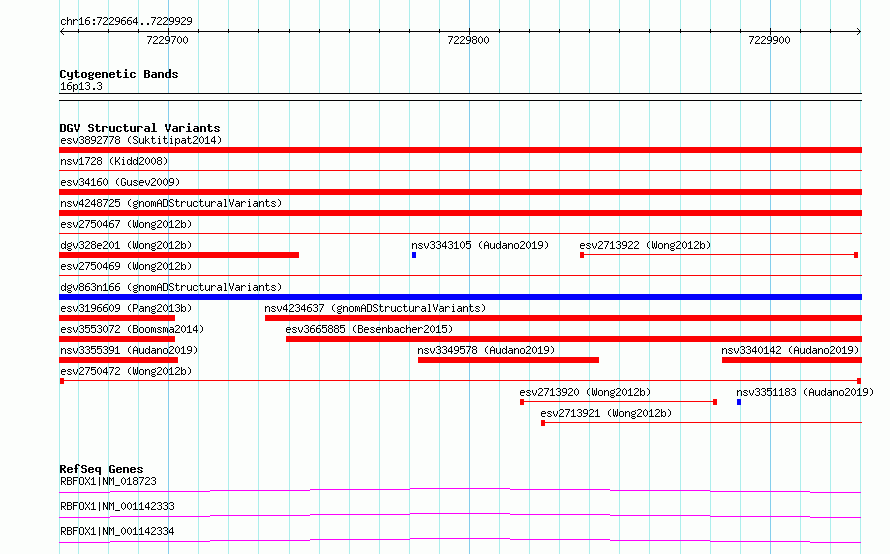This screenshot has height=554, width=890.
Task: Click nsv4234637 (gnomADStructuralVariants) label
Action: pos(375,308)
